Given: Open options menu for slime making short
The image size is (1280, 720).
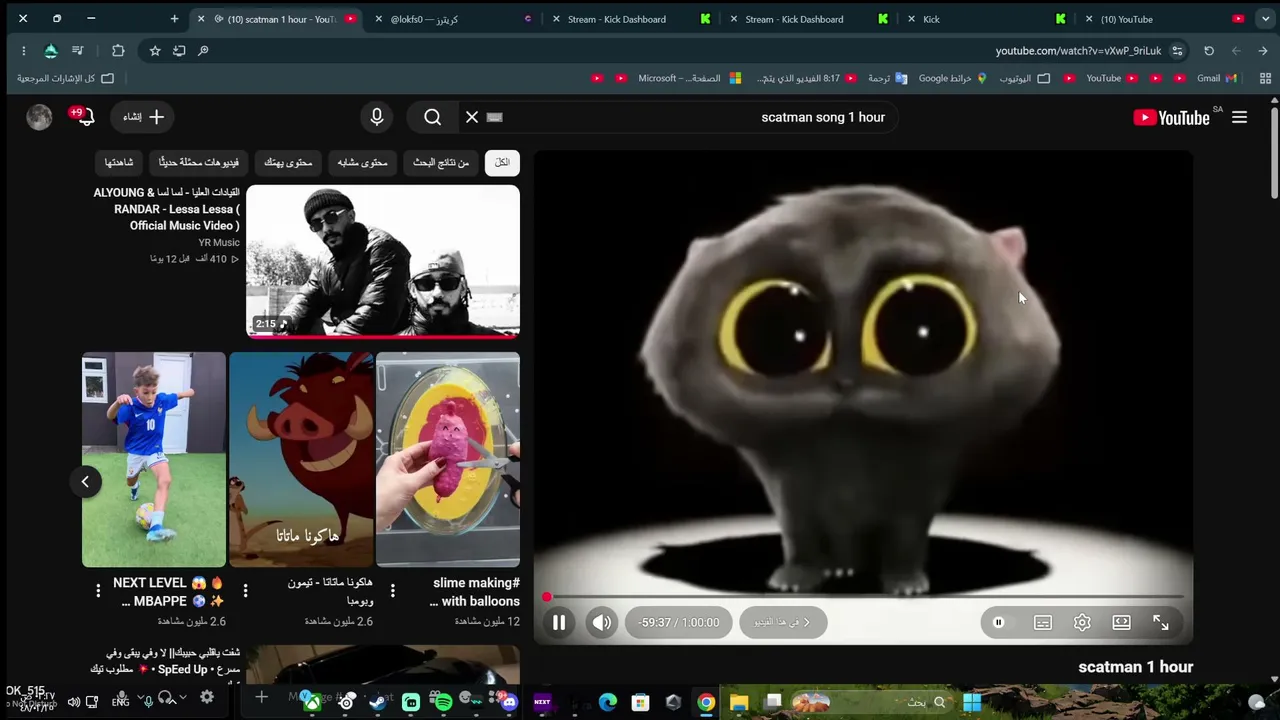Looking at the screenshot, I should (x=393, y=591).
